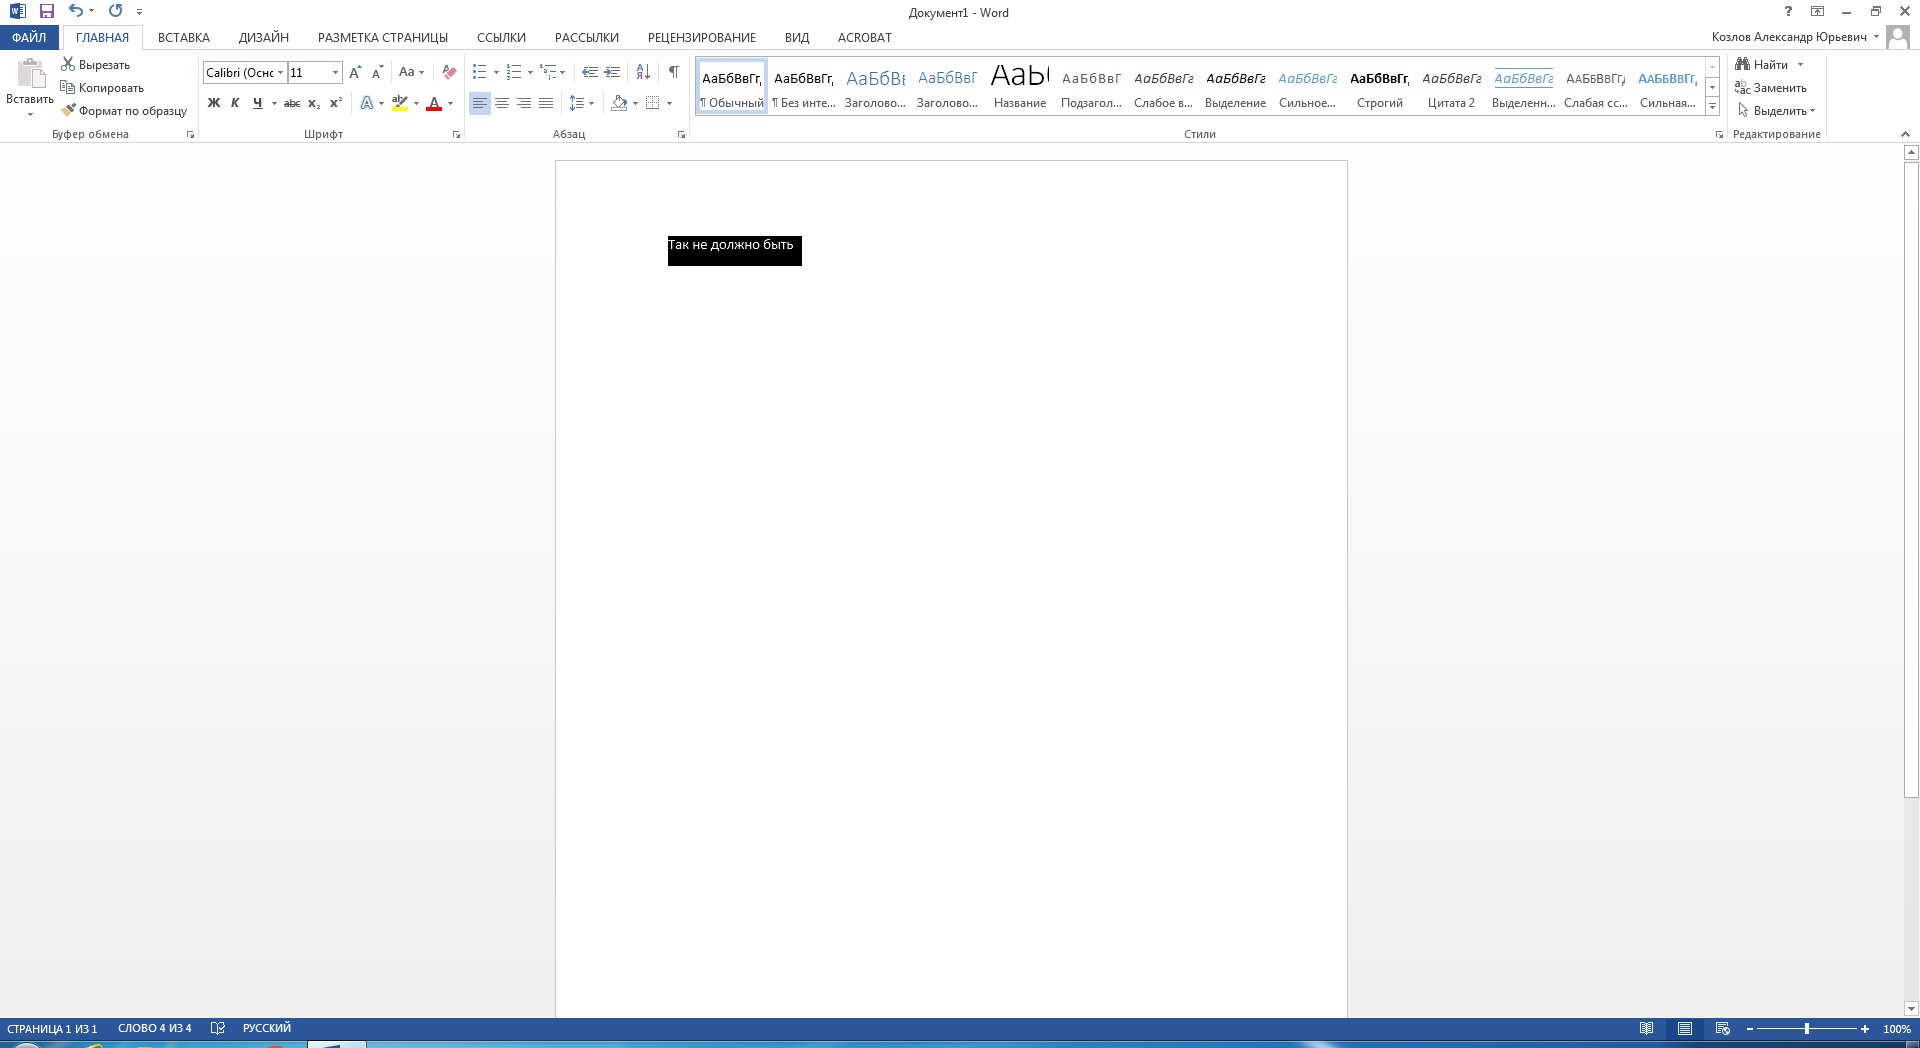The width and height of the screenshot is (1920, 1048).
Task: Adjust the zoom slider handle
Action: click(1807, 1029)
